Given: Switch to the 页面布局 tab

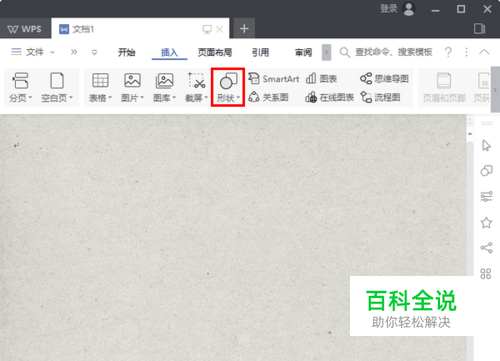Looking at the screenshot, I should [x=215, y=52].
